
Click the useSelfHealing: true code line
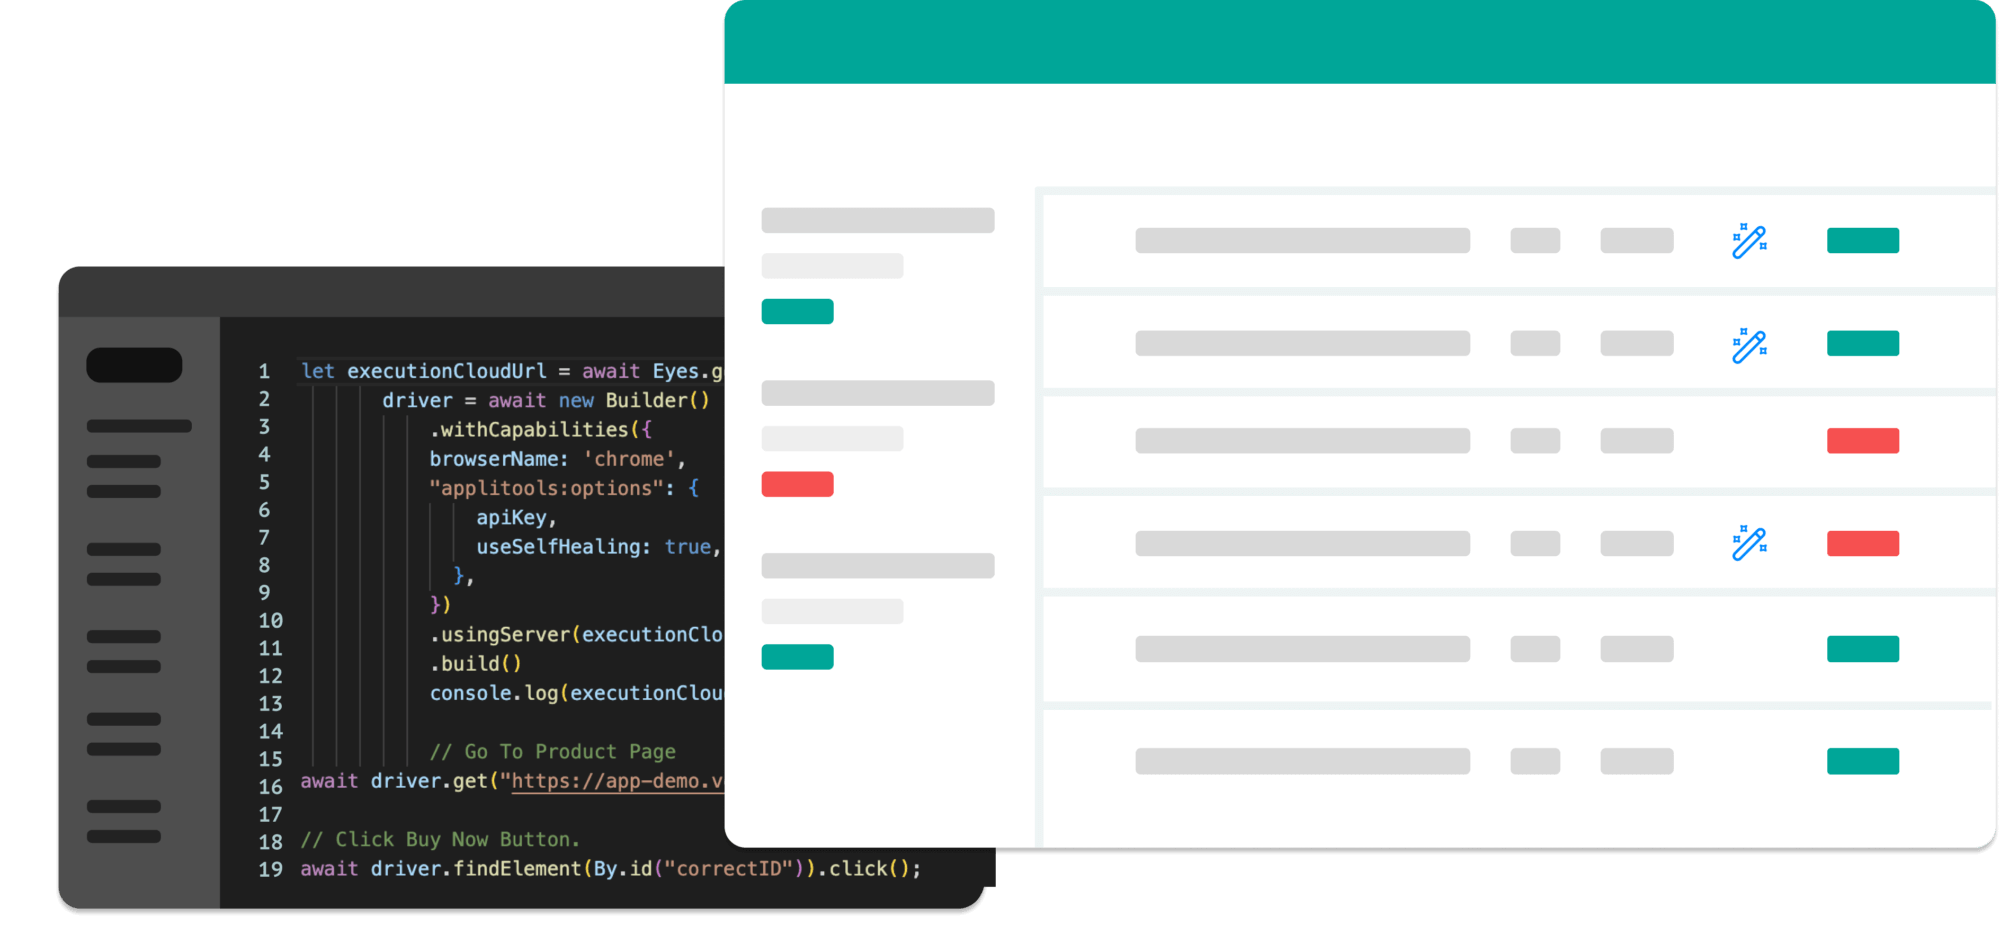point(597,547)
